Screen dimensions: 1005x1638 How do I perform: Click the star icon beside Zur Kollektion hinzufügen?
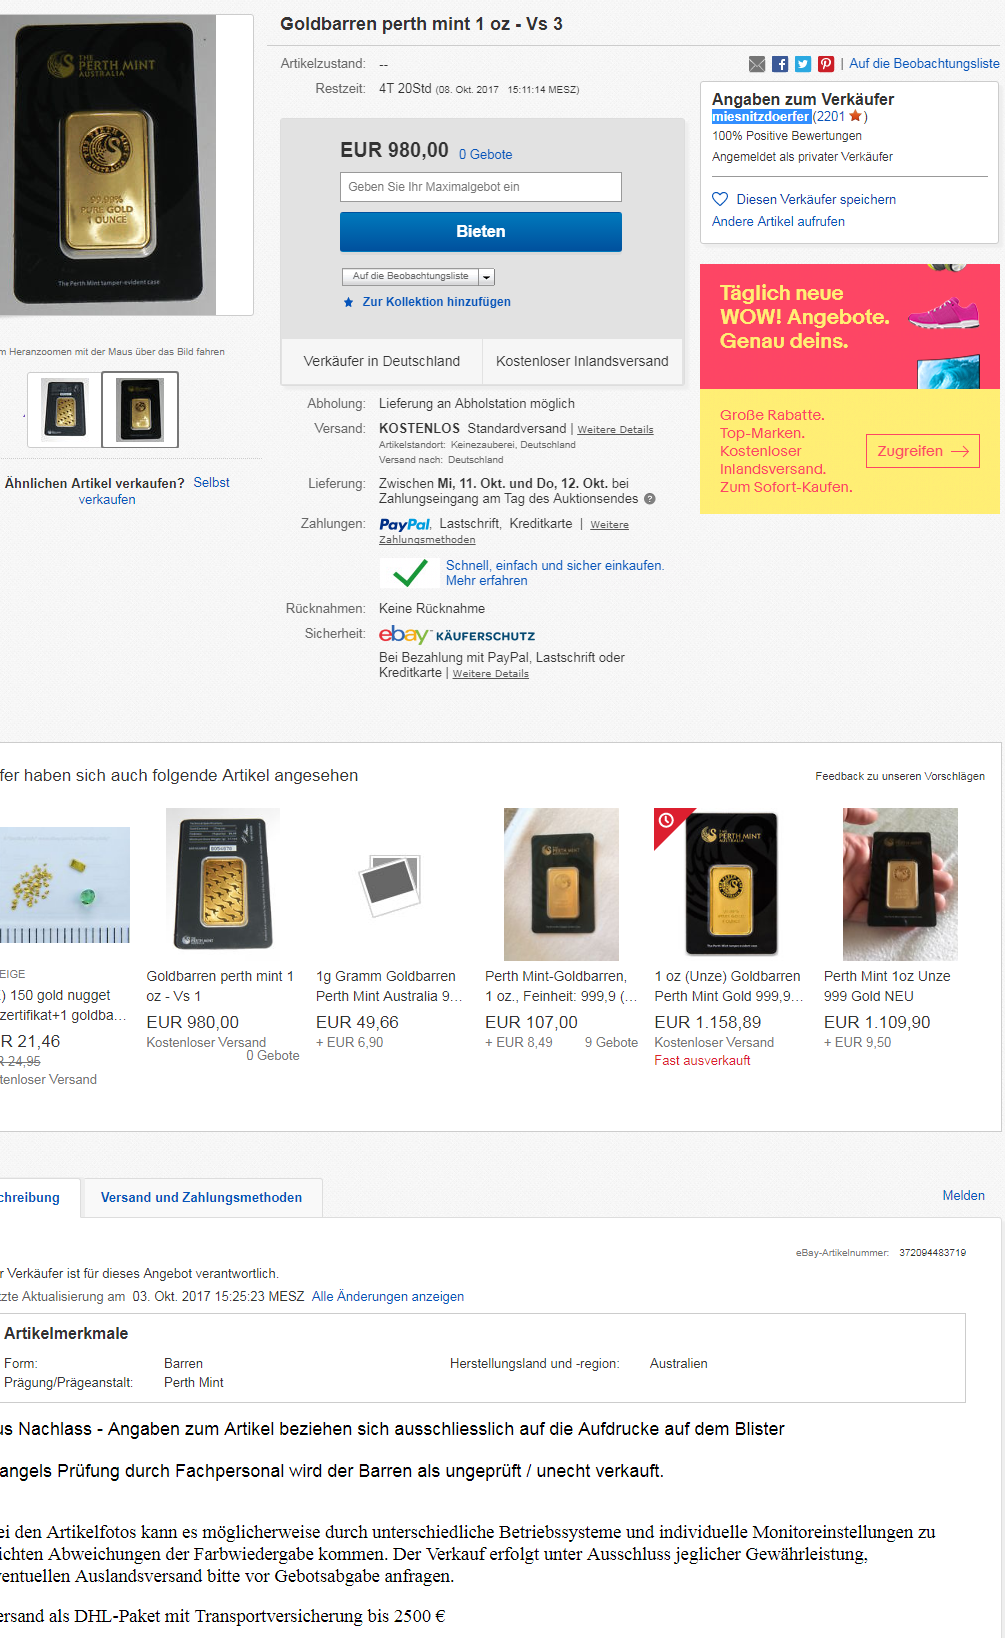pos(348,302)
